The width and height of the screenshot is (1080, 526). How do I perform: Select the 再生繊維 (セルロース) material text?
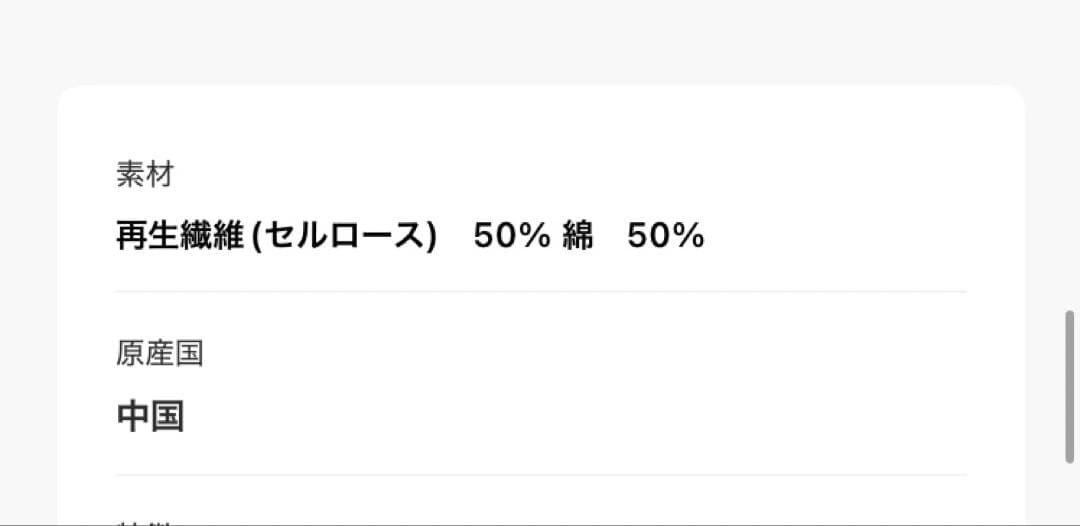coord(277,236)
